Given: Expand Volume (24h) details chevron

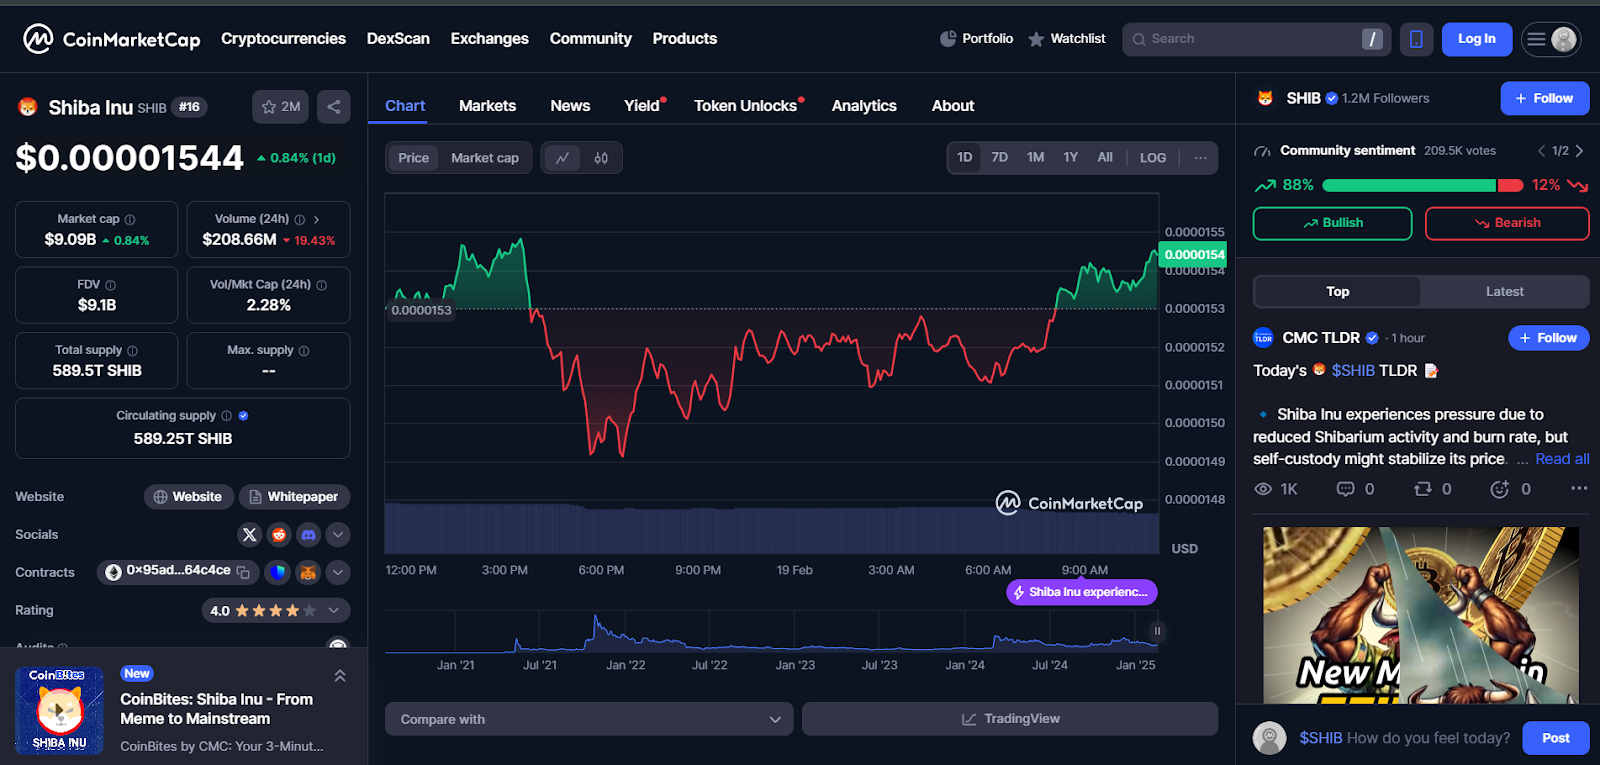Looking at the screenshot, I should 316,219.
